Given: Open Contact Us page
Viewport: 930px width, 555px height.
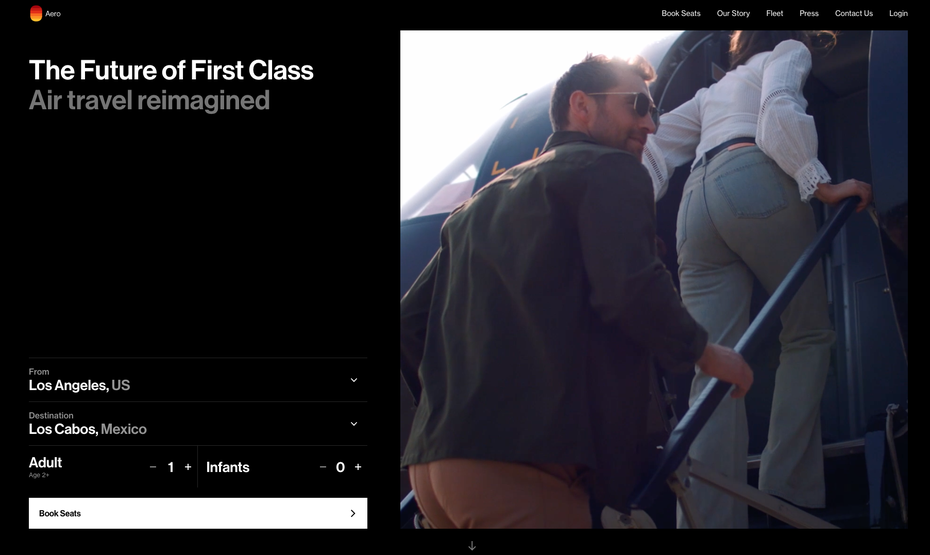Looking at the screenshot, I should pyautogui.click(x=853, y=13).
